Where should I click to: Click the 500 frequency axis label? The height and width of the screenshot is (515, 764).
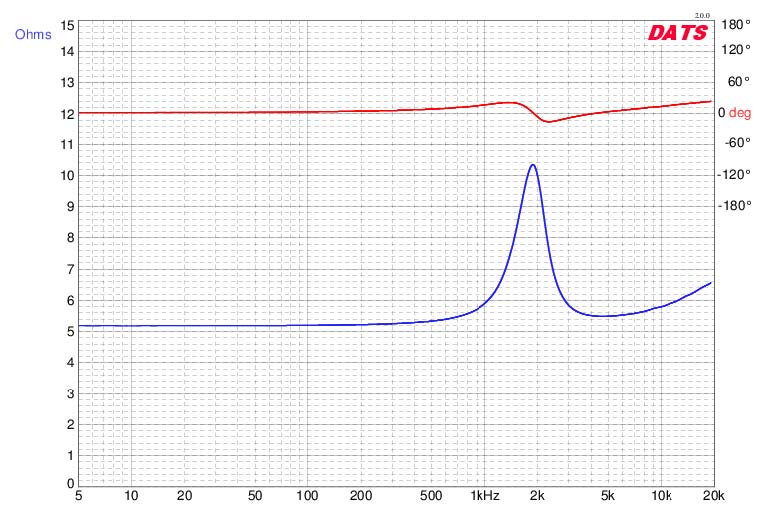coord(431,496)
